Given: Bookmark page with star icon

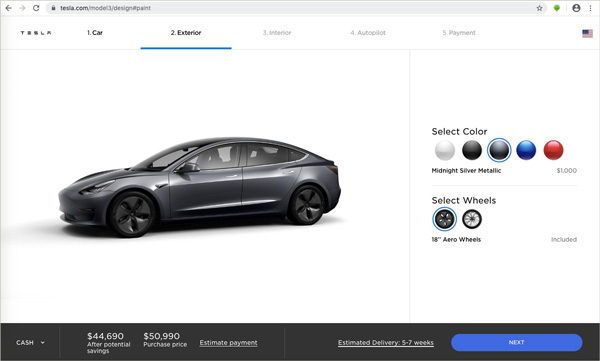Looking at the screenshot, I should [x=539, y=8].
